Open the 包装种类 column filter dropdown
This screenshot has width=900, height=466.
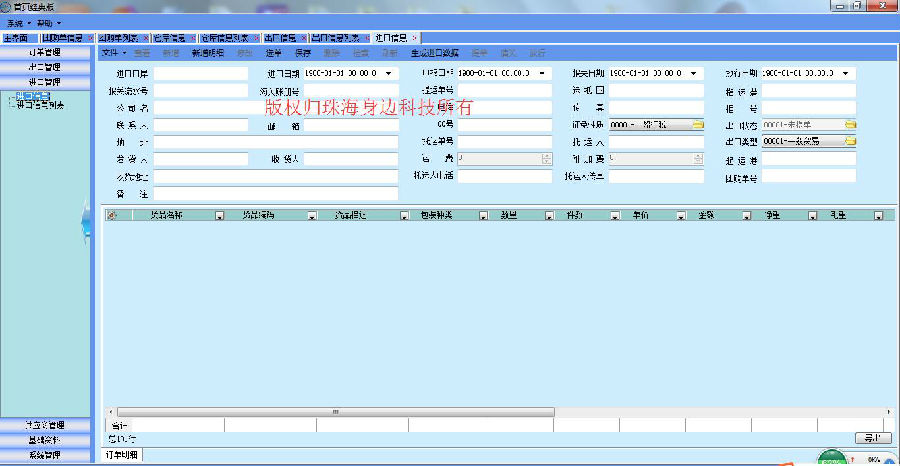point(483,216)
